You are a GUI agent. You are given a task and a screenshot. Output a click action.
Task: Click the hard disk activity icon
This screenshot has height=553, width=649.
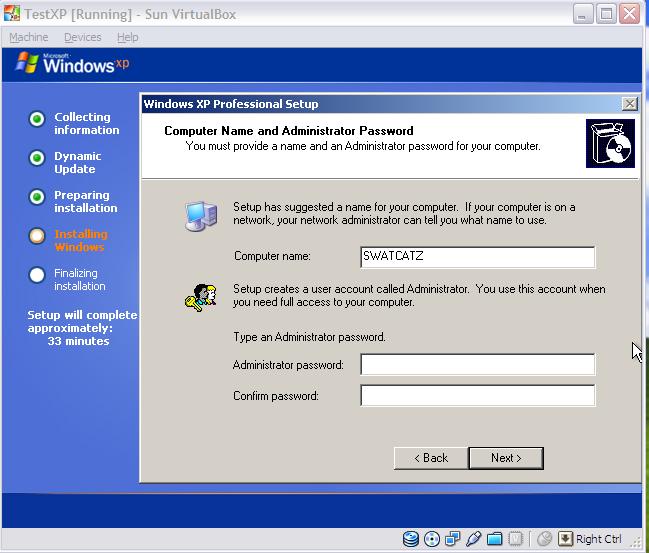pyautogui.click(x=411, y=539)
